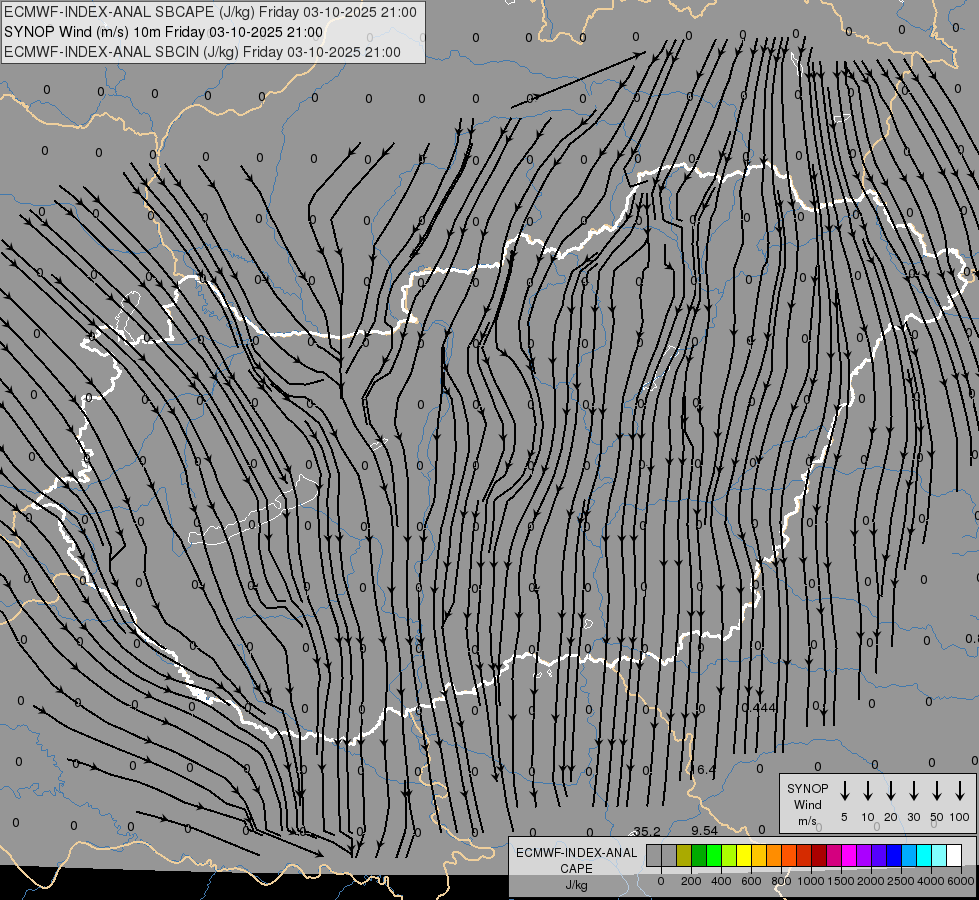Click the wind arrow labeled 10 m/s
Screen dimensions: 979x900
pyautogui.click(x=868, y=790)
